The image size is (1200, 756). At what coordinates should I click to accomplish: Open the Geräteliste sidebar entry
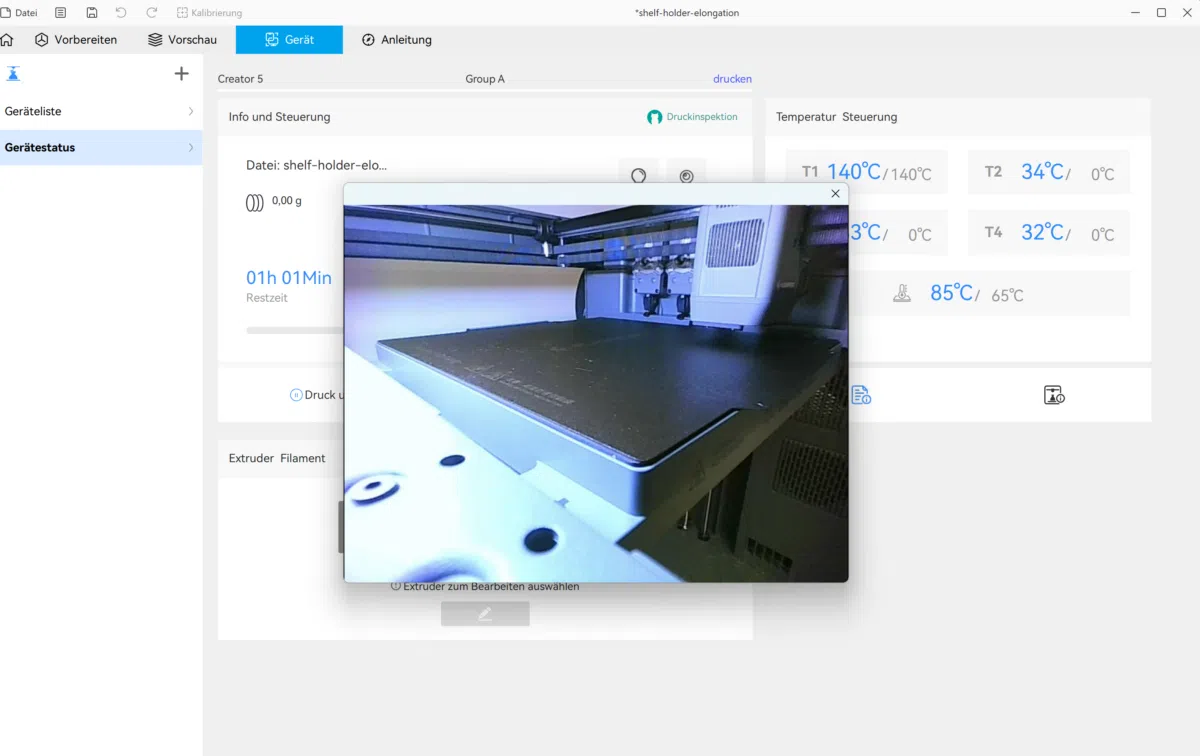(101, 111)
